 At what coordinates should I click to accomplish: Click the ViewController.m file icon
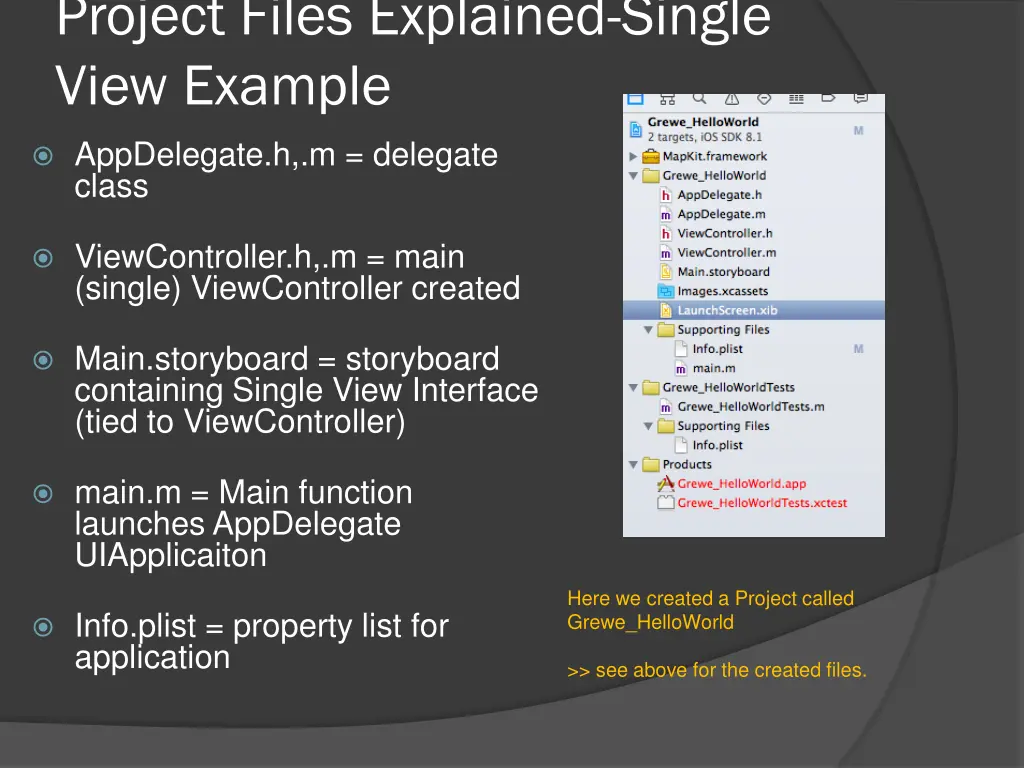[665, 253]
